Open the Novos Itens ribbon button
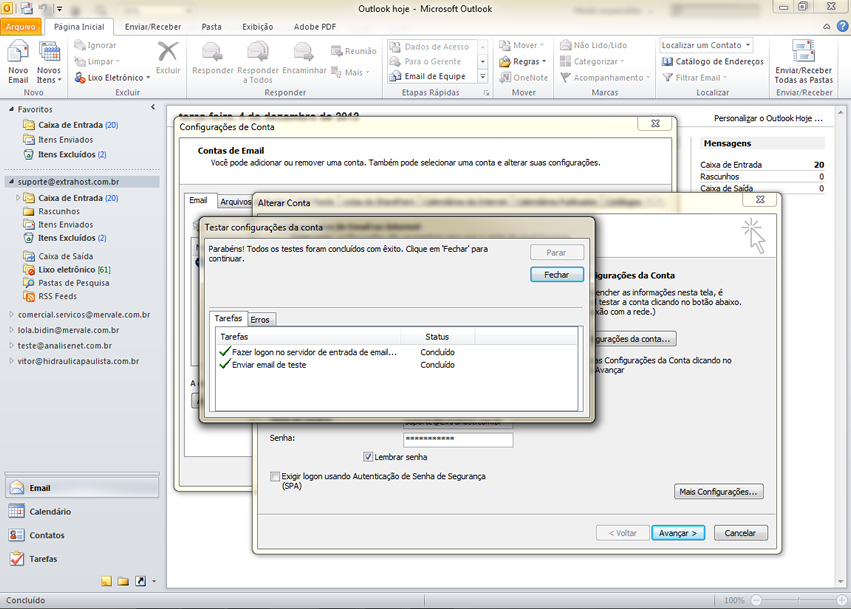This screenshot has height=609, width=851. (x=49, y=63)
